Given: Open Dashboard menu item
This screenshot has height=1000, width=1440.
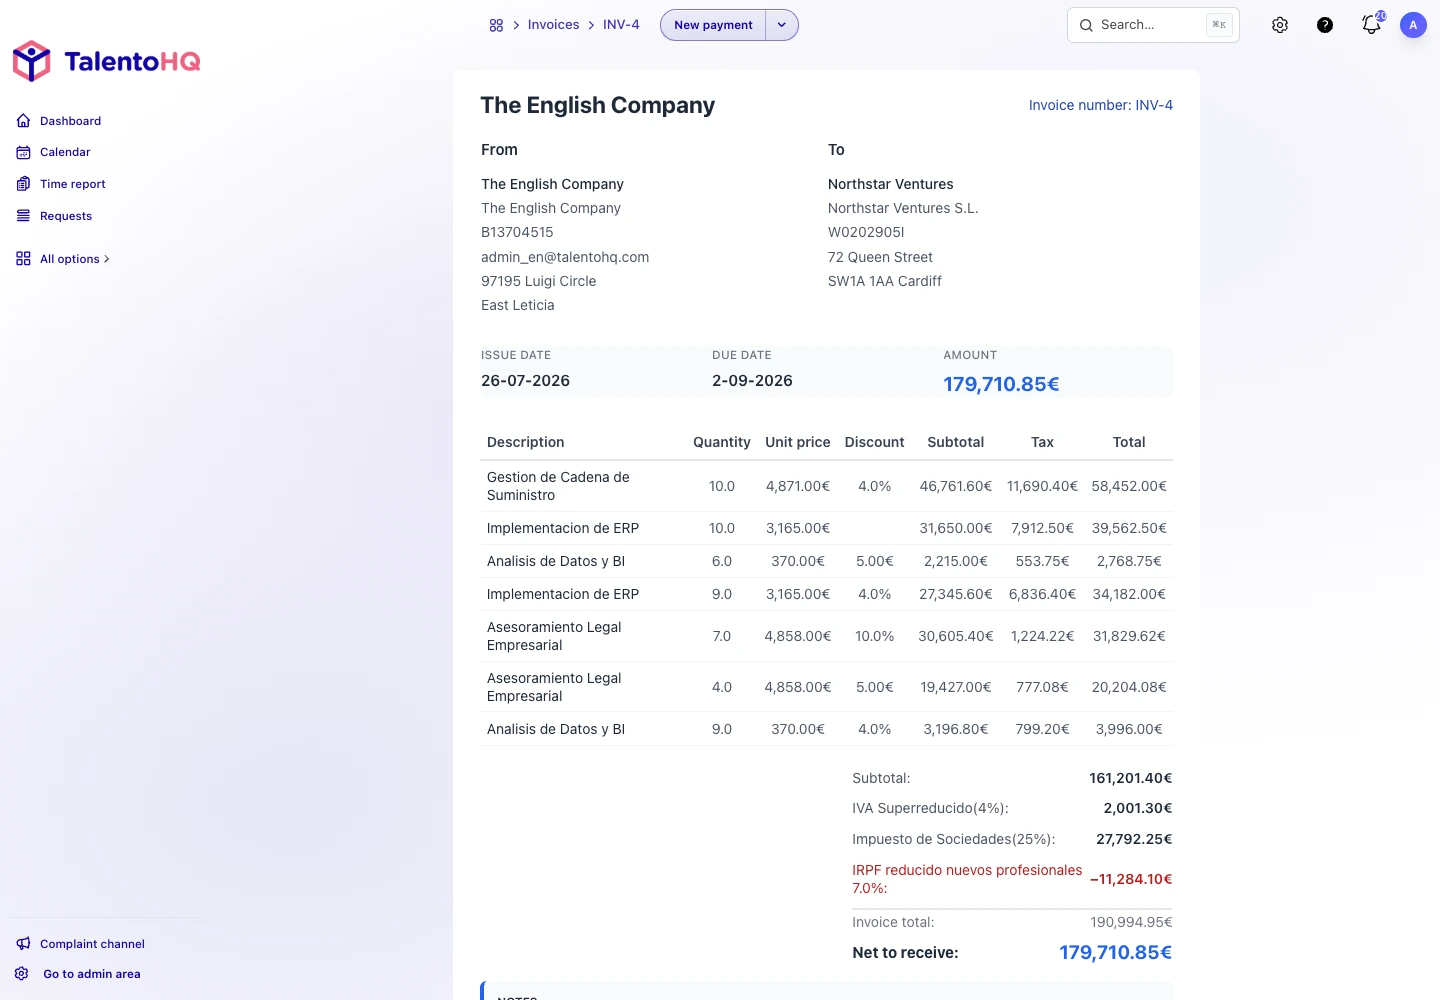Looking at the screenshot, I should click(x=70, y=121).
